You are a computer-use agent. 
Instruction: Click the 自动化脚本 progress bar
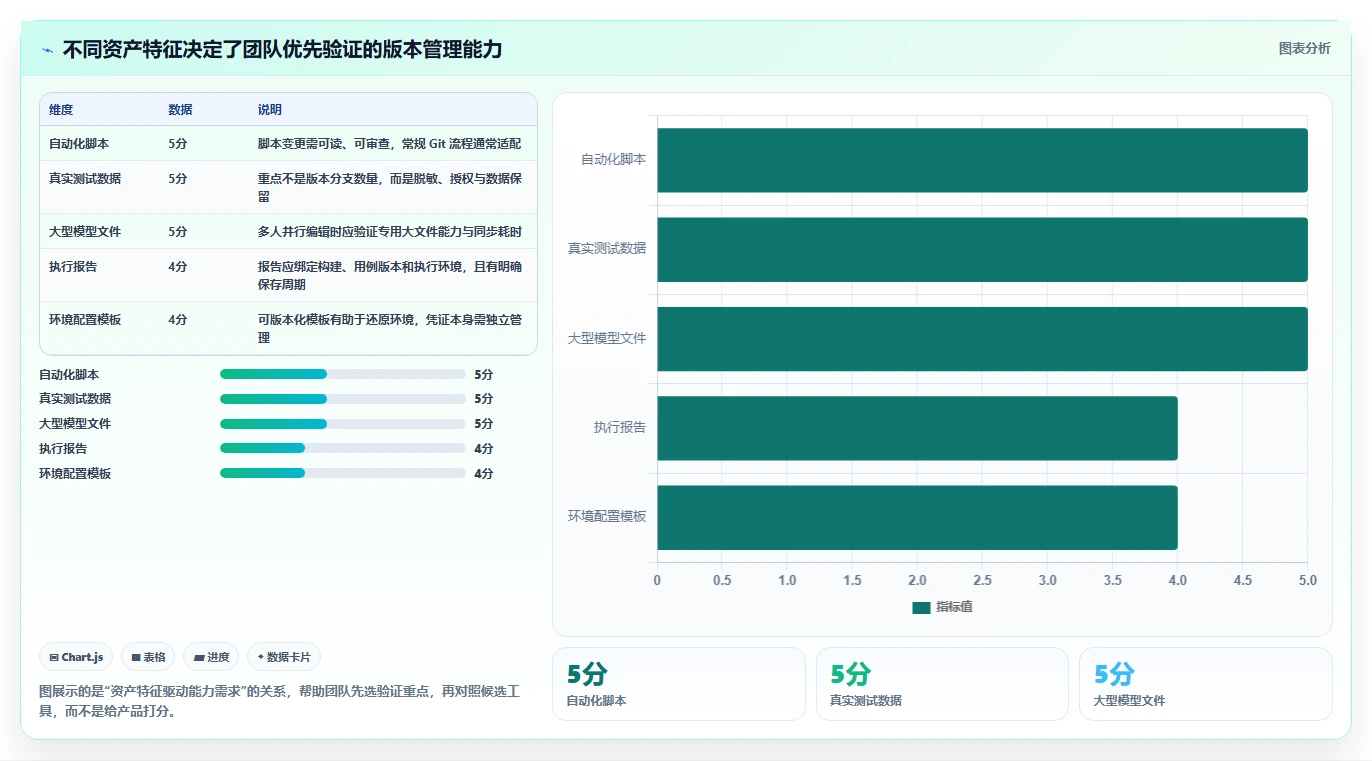click(343, 374)
